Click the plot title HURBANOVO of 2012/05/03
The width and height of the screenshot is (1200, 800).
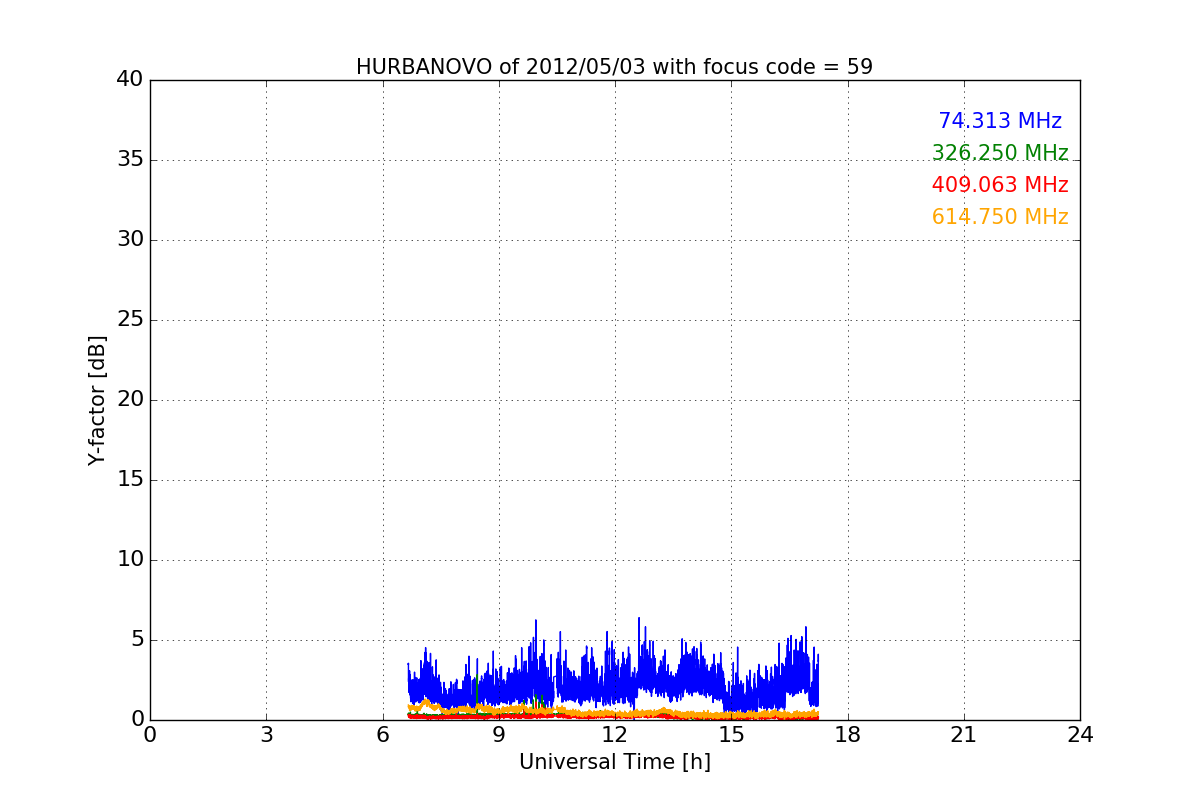(x=614, y=67)
